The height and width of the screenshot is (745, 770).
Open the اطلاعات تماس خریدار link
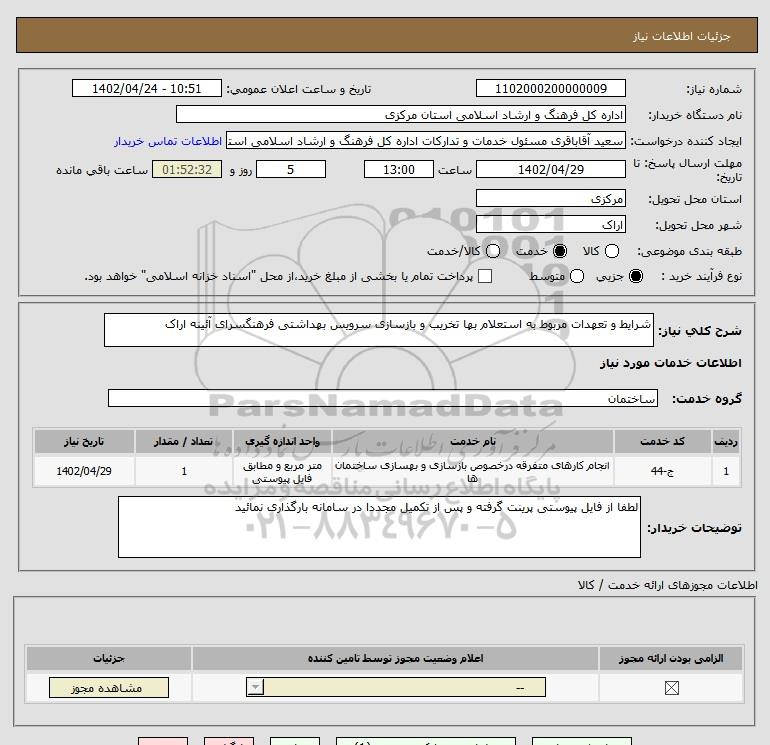(168, 141)
